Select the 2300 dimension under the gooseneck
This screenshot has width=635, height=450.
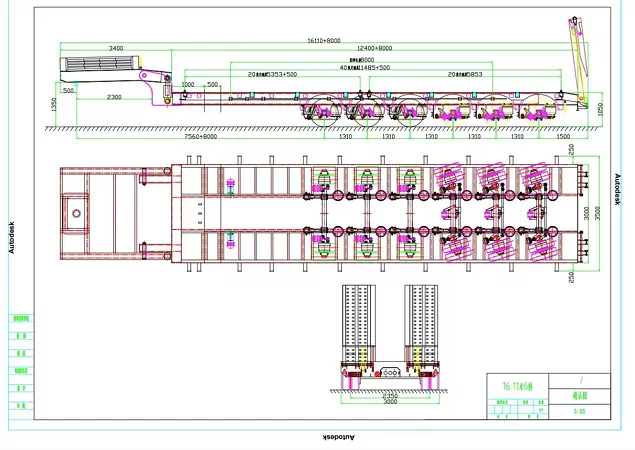(114, 97)
